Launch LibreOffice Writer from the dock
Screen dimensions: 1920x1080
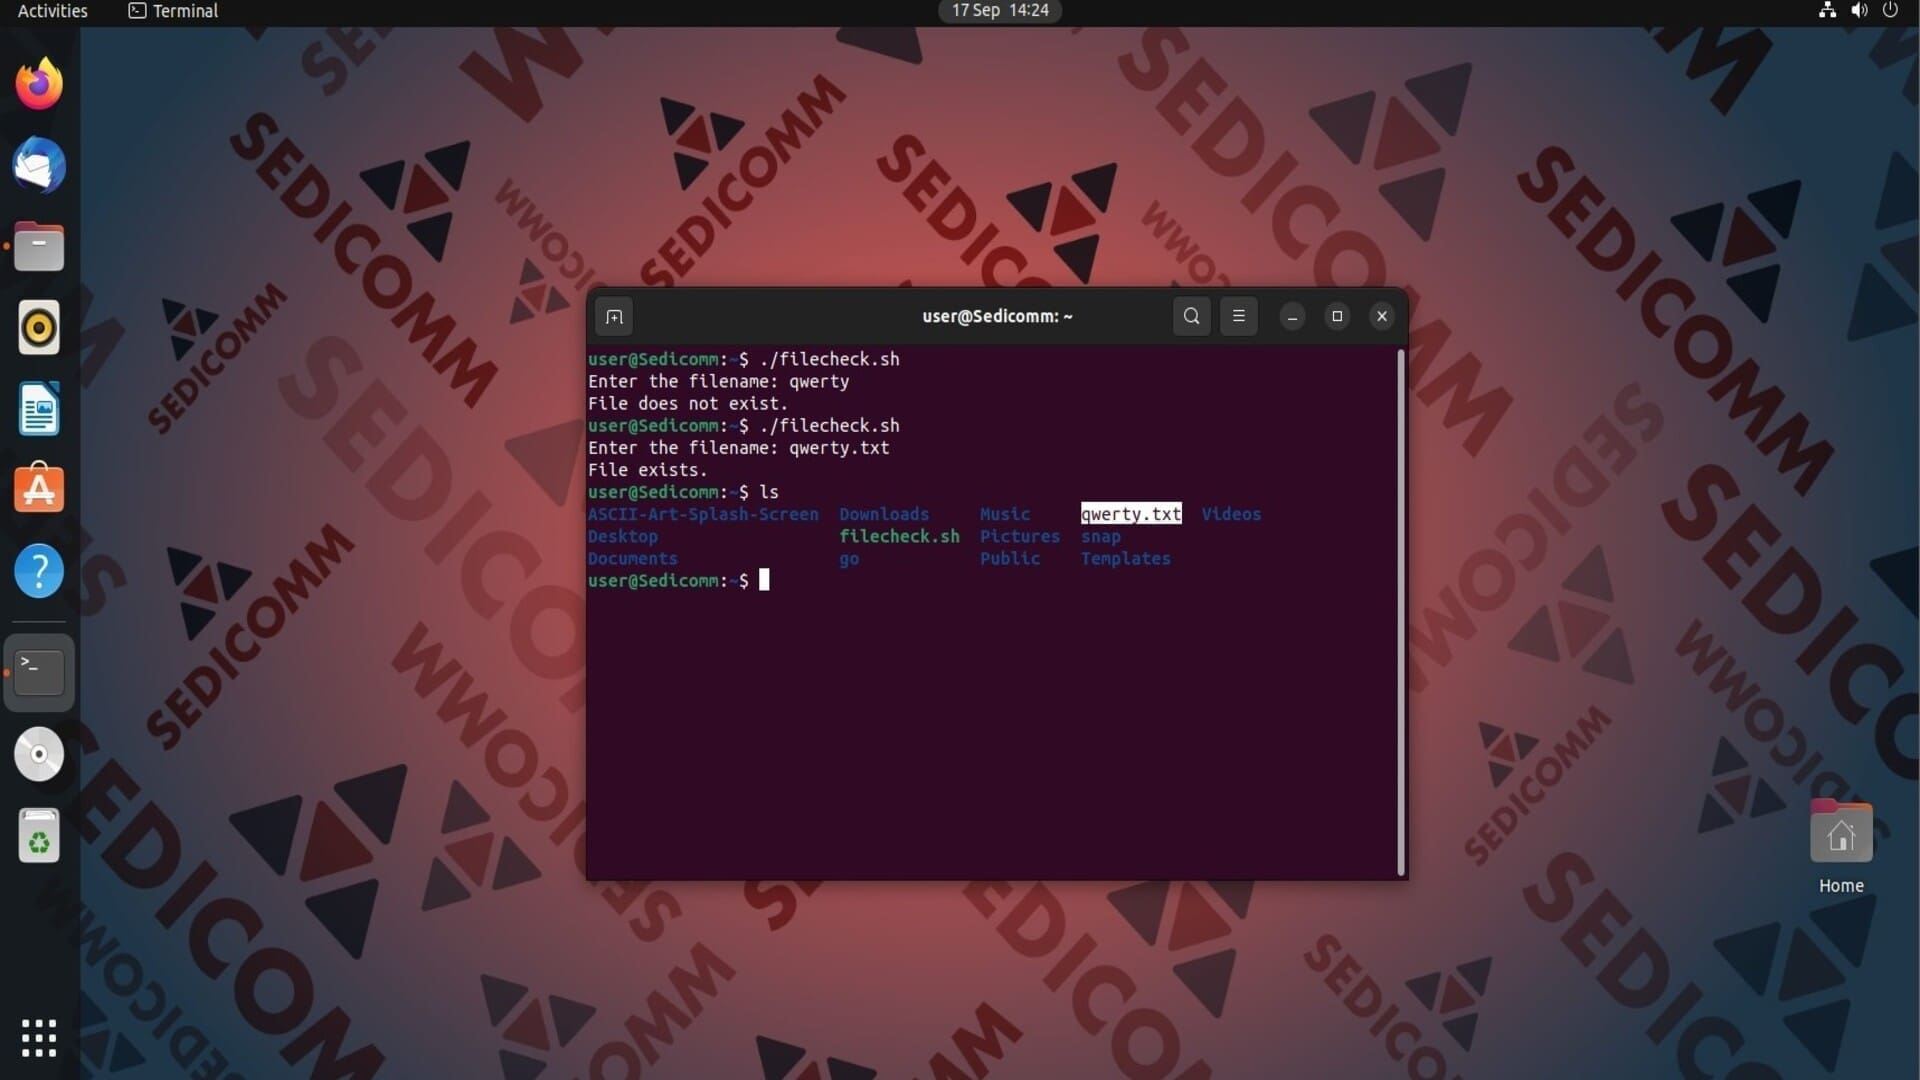tap(39, 409)
